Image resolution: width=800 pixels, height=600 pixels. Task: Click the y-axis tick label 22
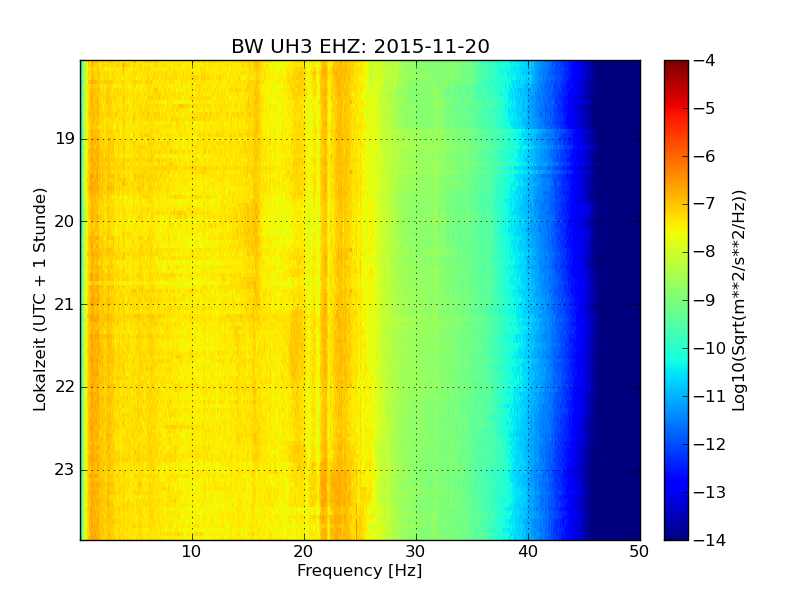tap(64, 387)
